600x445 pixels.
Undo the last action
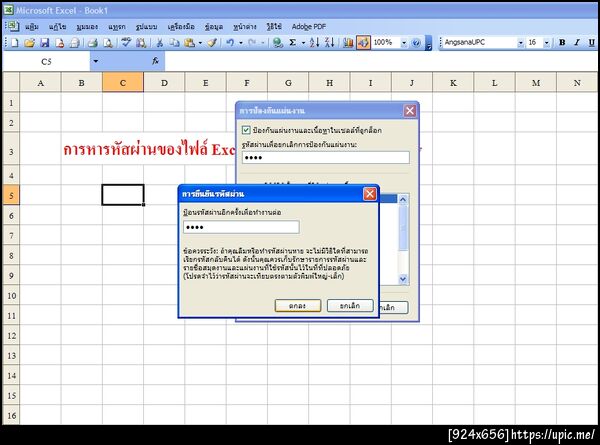tap(230, 42)
